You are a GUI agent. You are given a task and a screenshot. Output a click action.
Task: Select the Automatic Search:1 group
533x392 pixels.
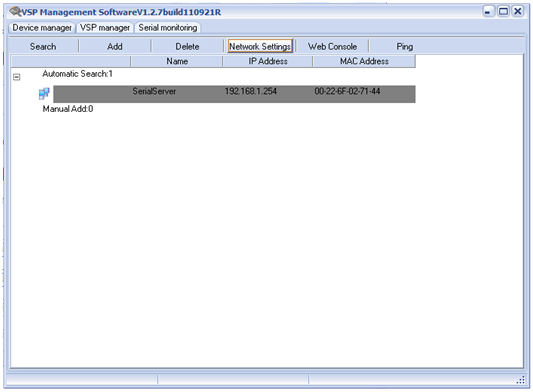[77, 74]
